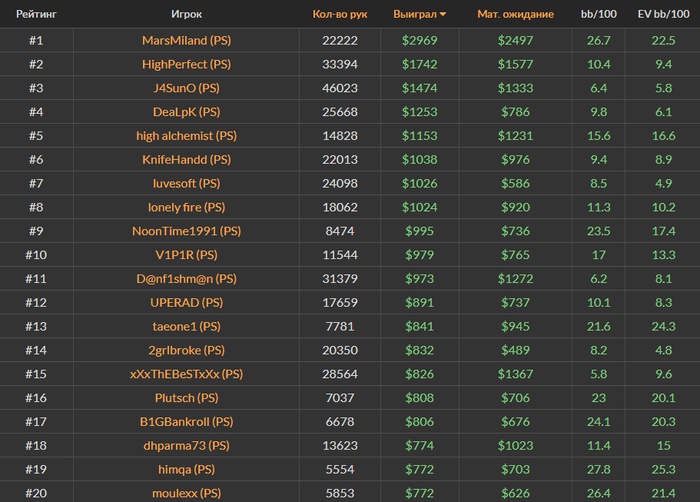This screenshot has height=502, width=700.
Task: Select player J4SunO (PS)
Action: pos(186,88)
